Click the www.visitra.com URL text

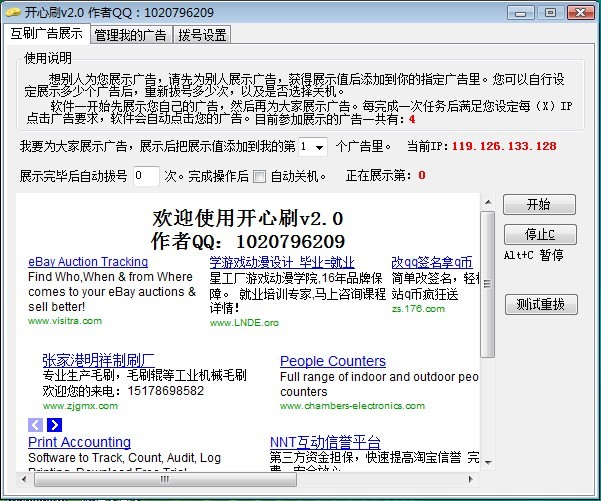click(x=65, y=321)
